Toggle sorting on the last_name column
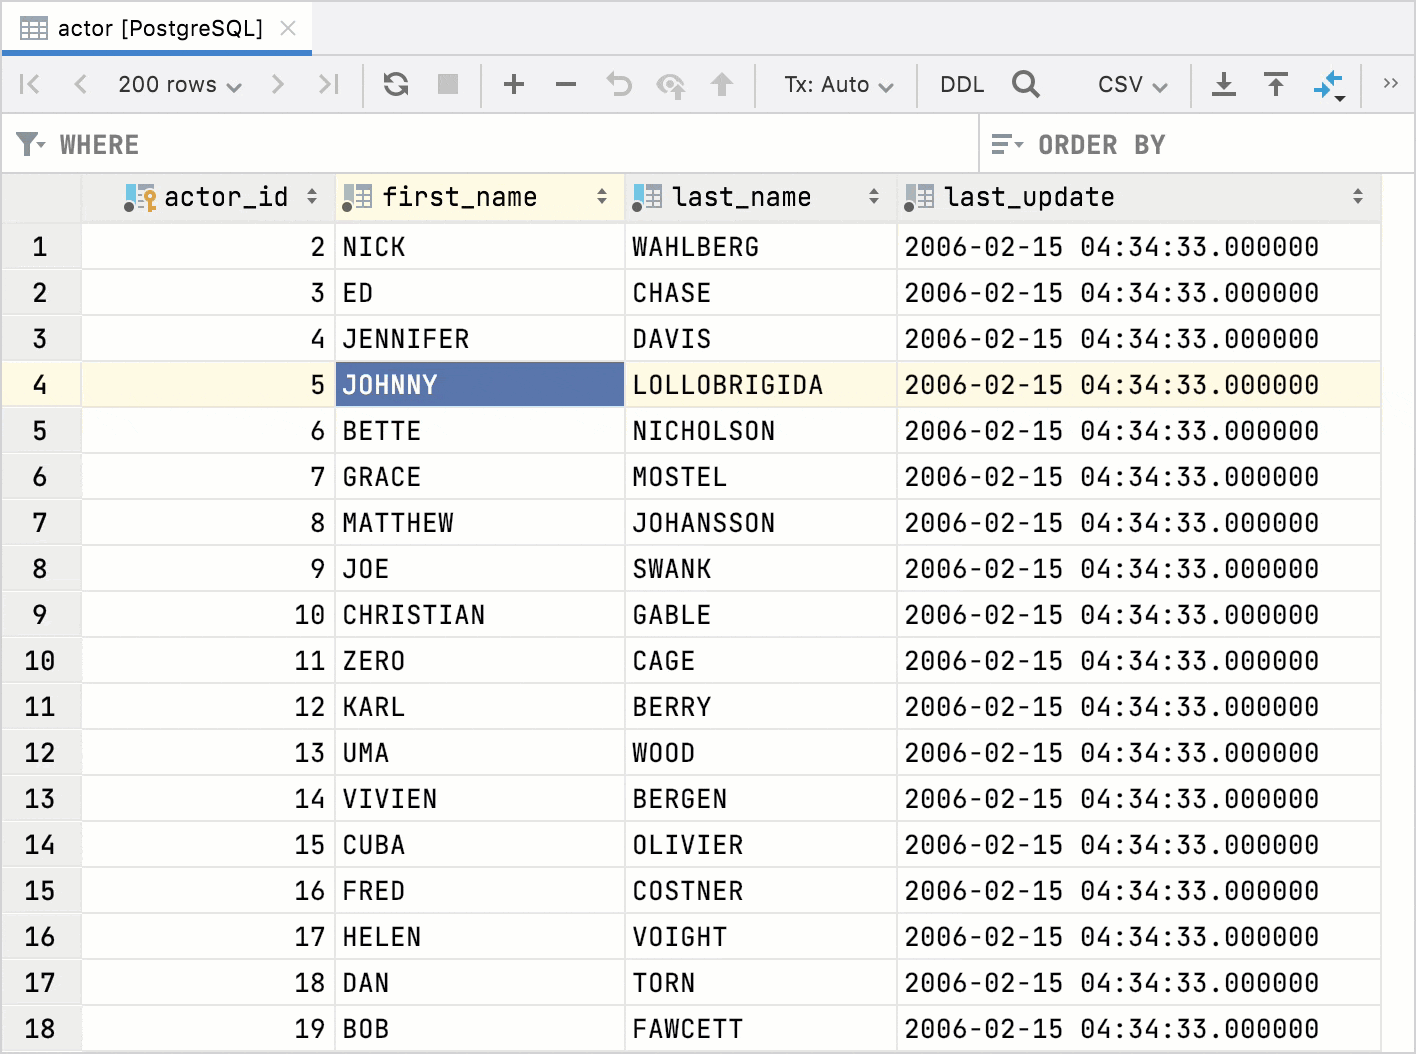Viewport: 1416px width, 1054px height. pos(875,197)
